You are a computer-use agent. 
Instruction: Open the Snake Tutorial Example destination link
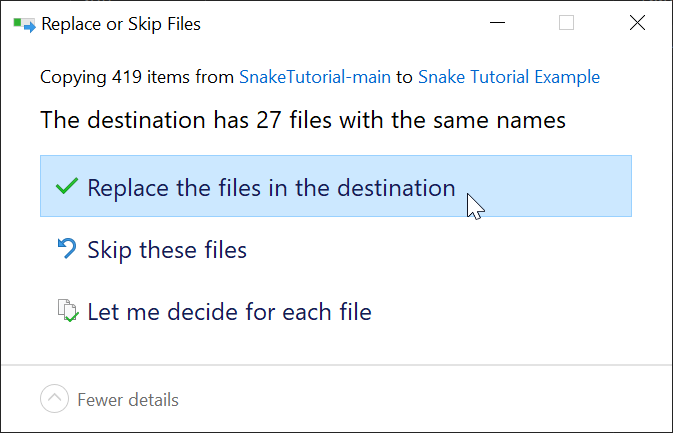tap(509, 77)
